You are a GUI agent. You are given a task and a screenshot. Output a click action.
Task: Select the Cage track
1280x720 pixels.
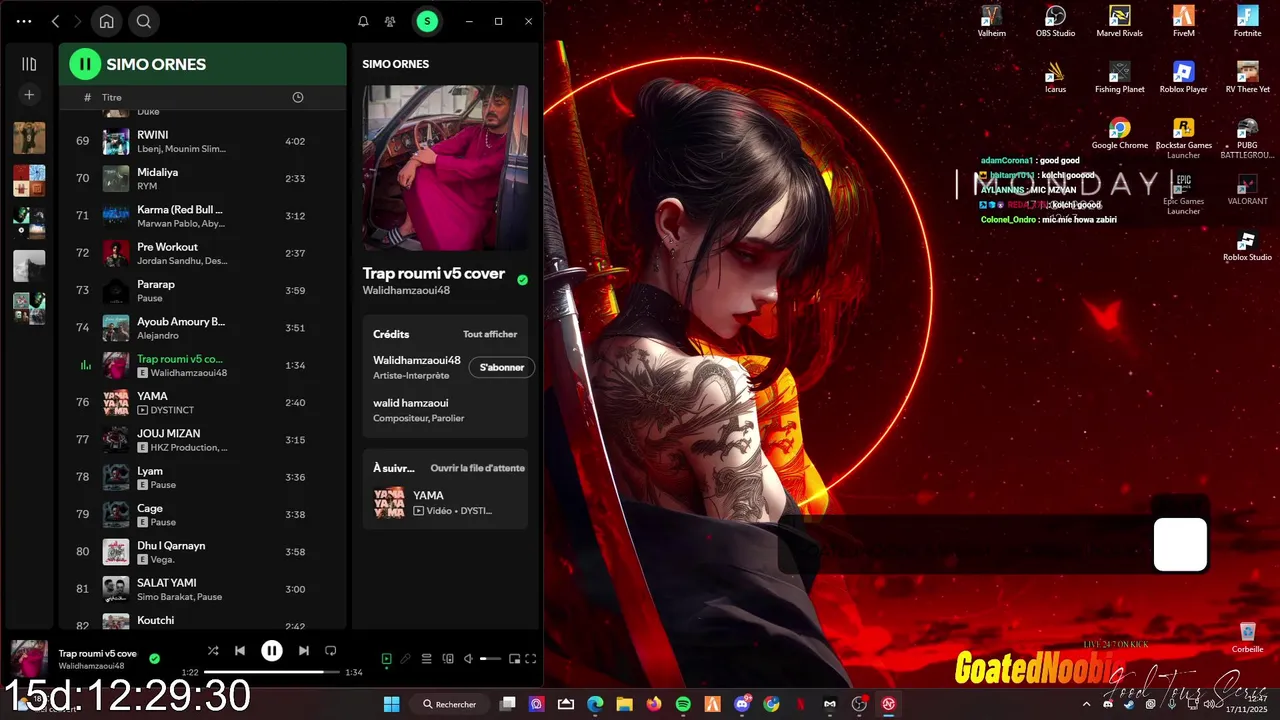[202, 514]
